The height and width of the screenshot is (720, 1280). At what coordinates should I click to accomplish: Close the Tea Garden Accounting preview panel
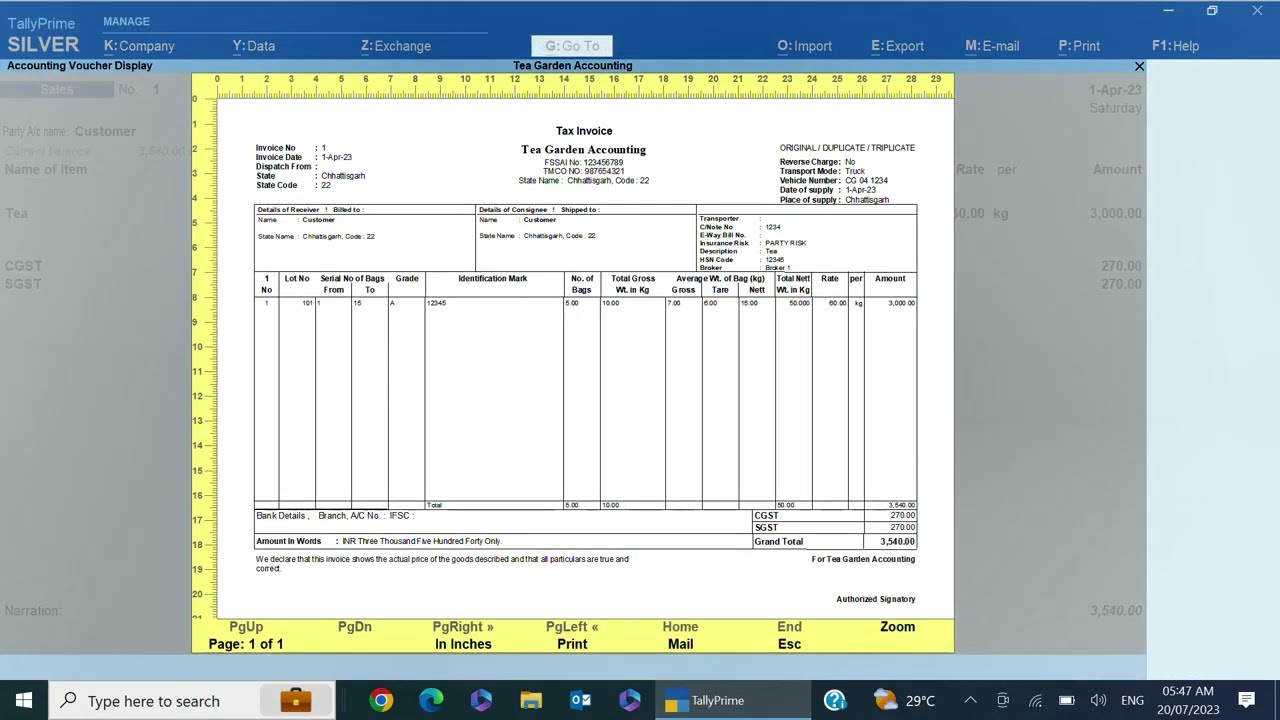(1139, 66)
